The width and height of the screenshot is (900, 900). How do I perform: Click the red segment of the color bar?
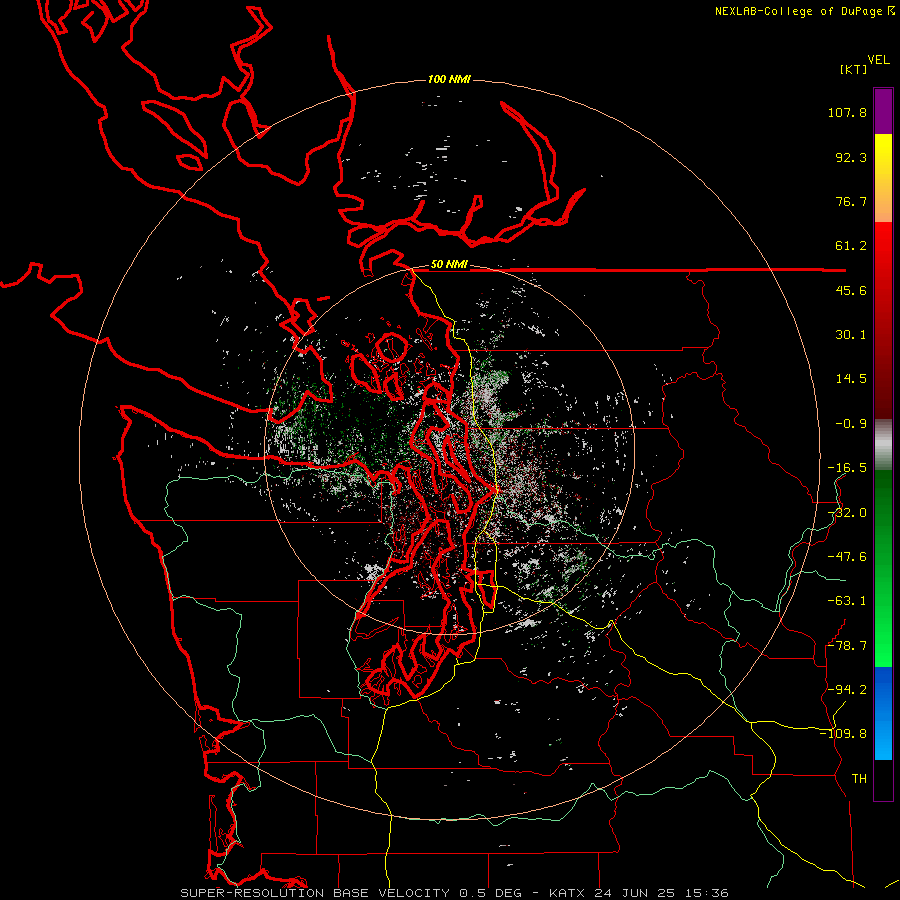pyautogui.click(x=883, y=320)
